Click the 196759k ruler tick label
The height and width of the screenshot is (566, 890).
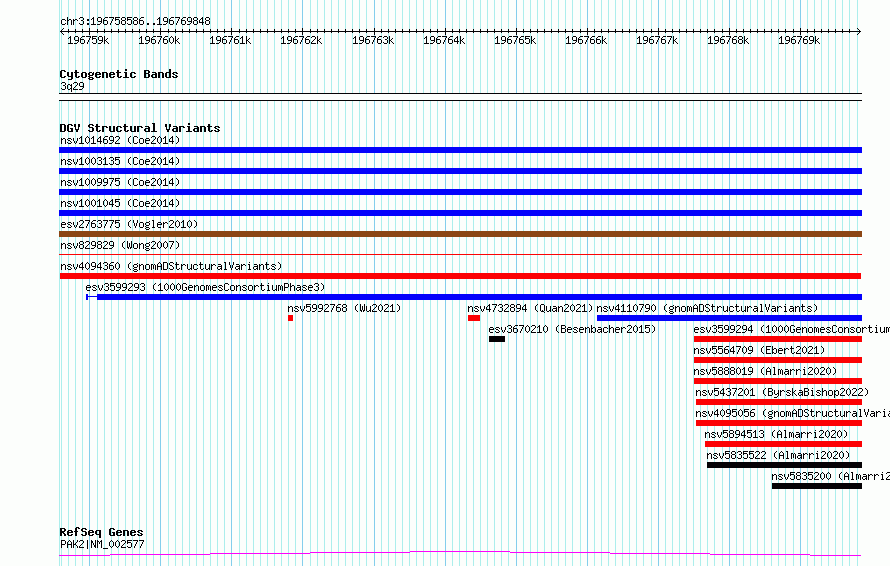[x=88, y=41]
